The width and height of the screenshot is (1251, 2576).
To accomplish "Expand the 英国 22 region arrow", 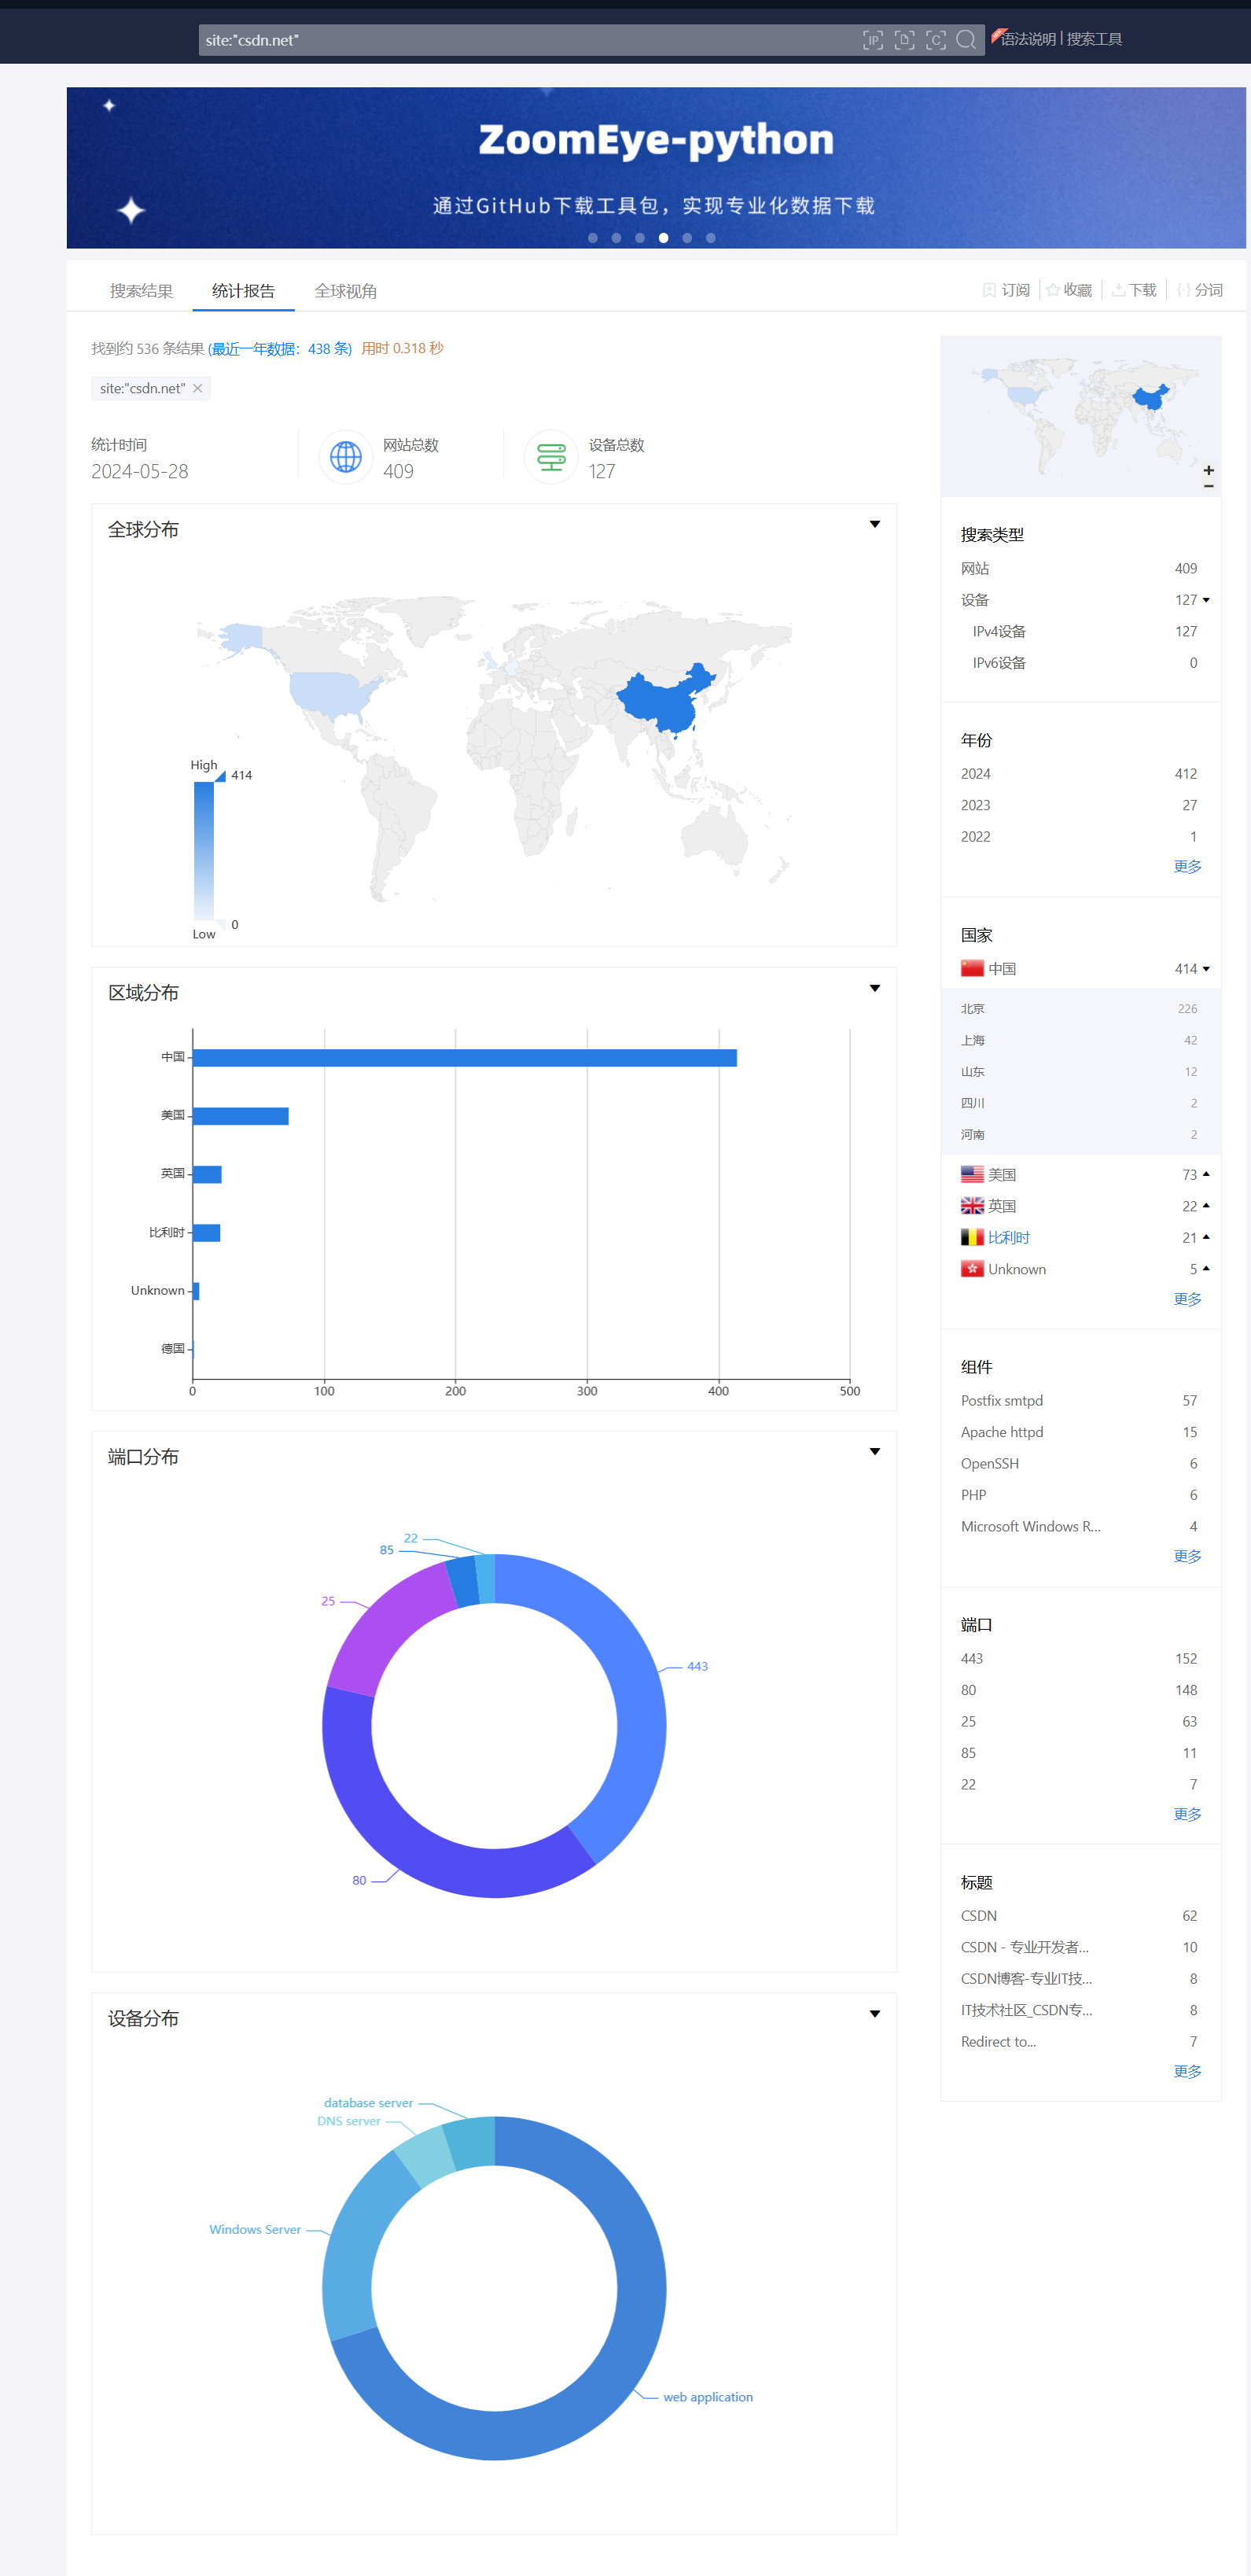I will click(x=1206, y=1206).
